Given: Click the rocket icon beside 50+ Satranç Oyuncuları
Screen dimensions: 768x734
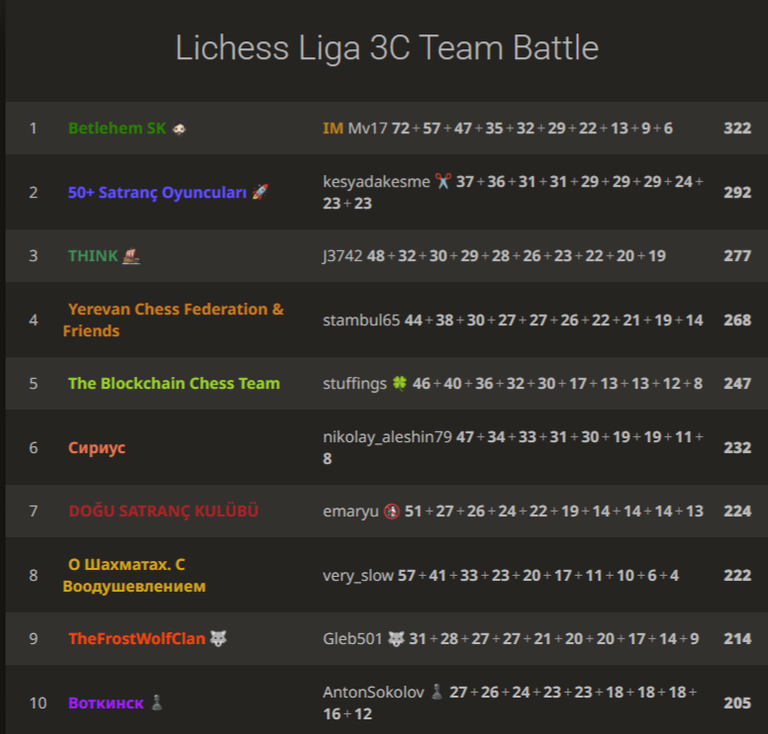Looking at the screenshot, I should [260, 192].
